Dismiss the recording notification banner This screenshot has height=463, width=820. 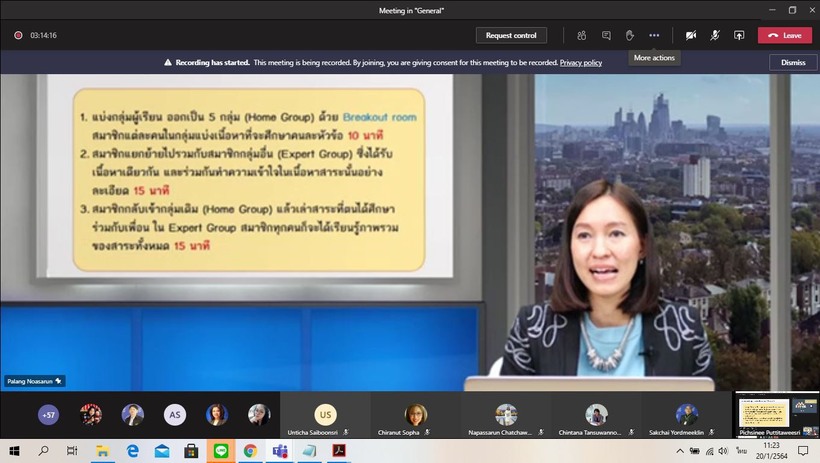point(793,62)
